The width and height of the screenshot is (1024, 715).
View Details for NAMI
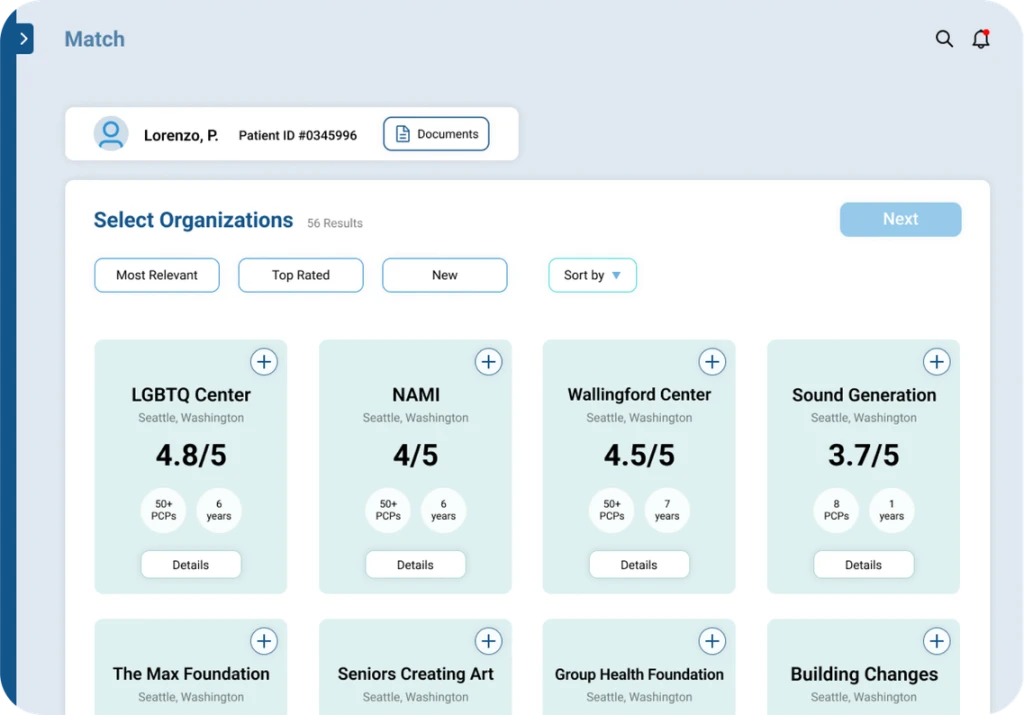[415, 565]
